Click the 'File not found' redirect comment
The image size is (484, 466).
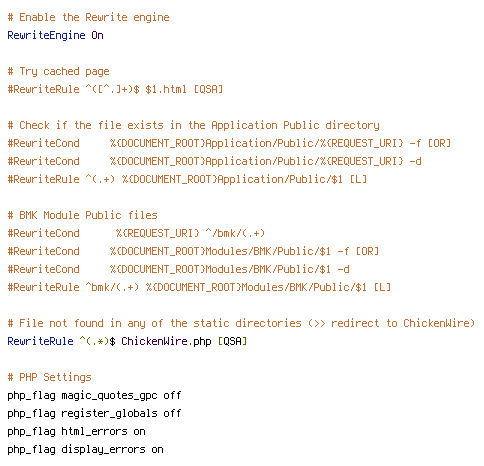pos(241,324)
